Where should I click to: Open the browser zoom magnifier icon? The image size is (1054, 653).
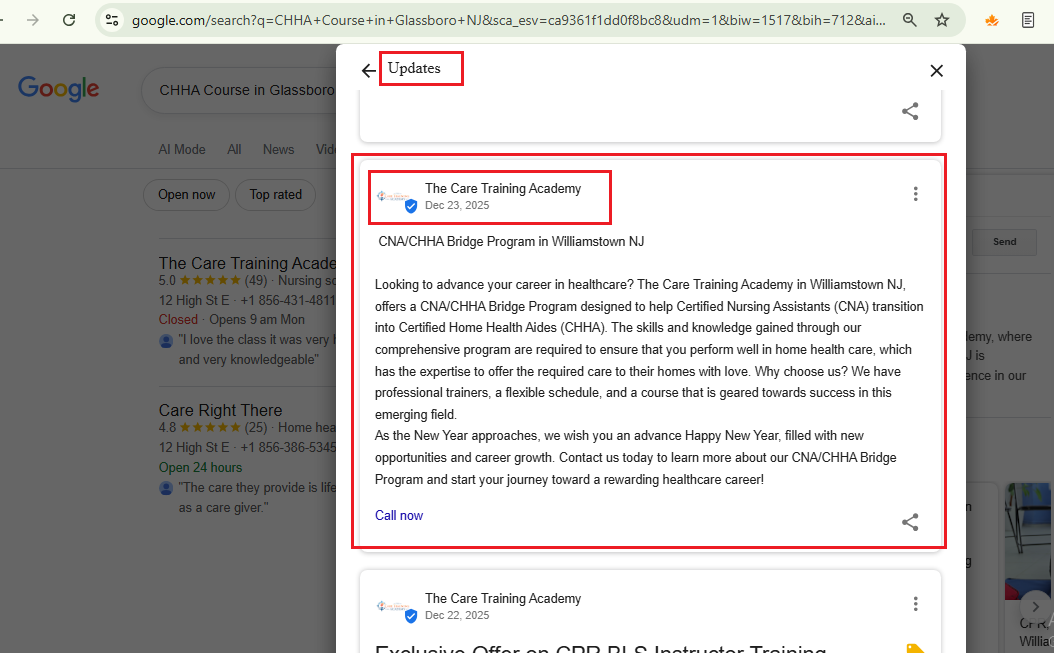909,20
